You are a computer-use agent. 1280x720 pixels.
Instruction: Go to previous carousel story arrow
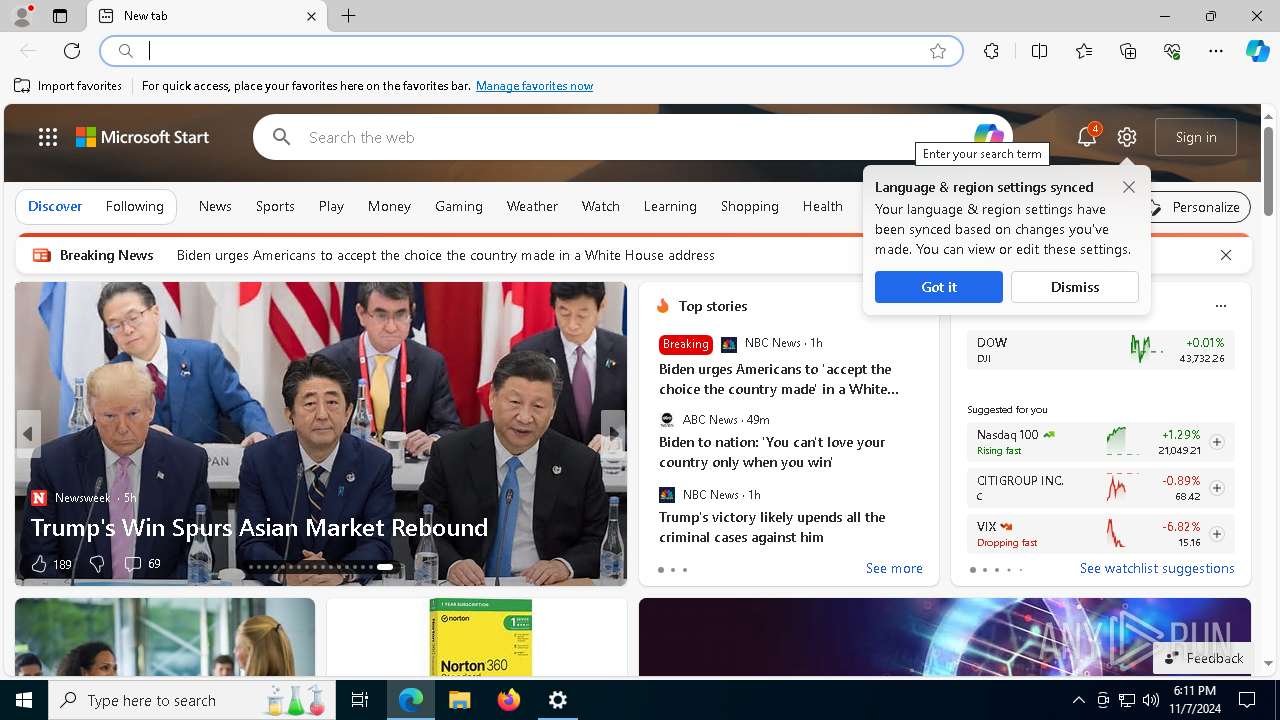(28, 433)
